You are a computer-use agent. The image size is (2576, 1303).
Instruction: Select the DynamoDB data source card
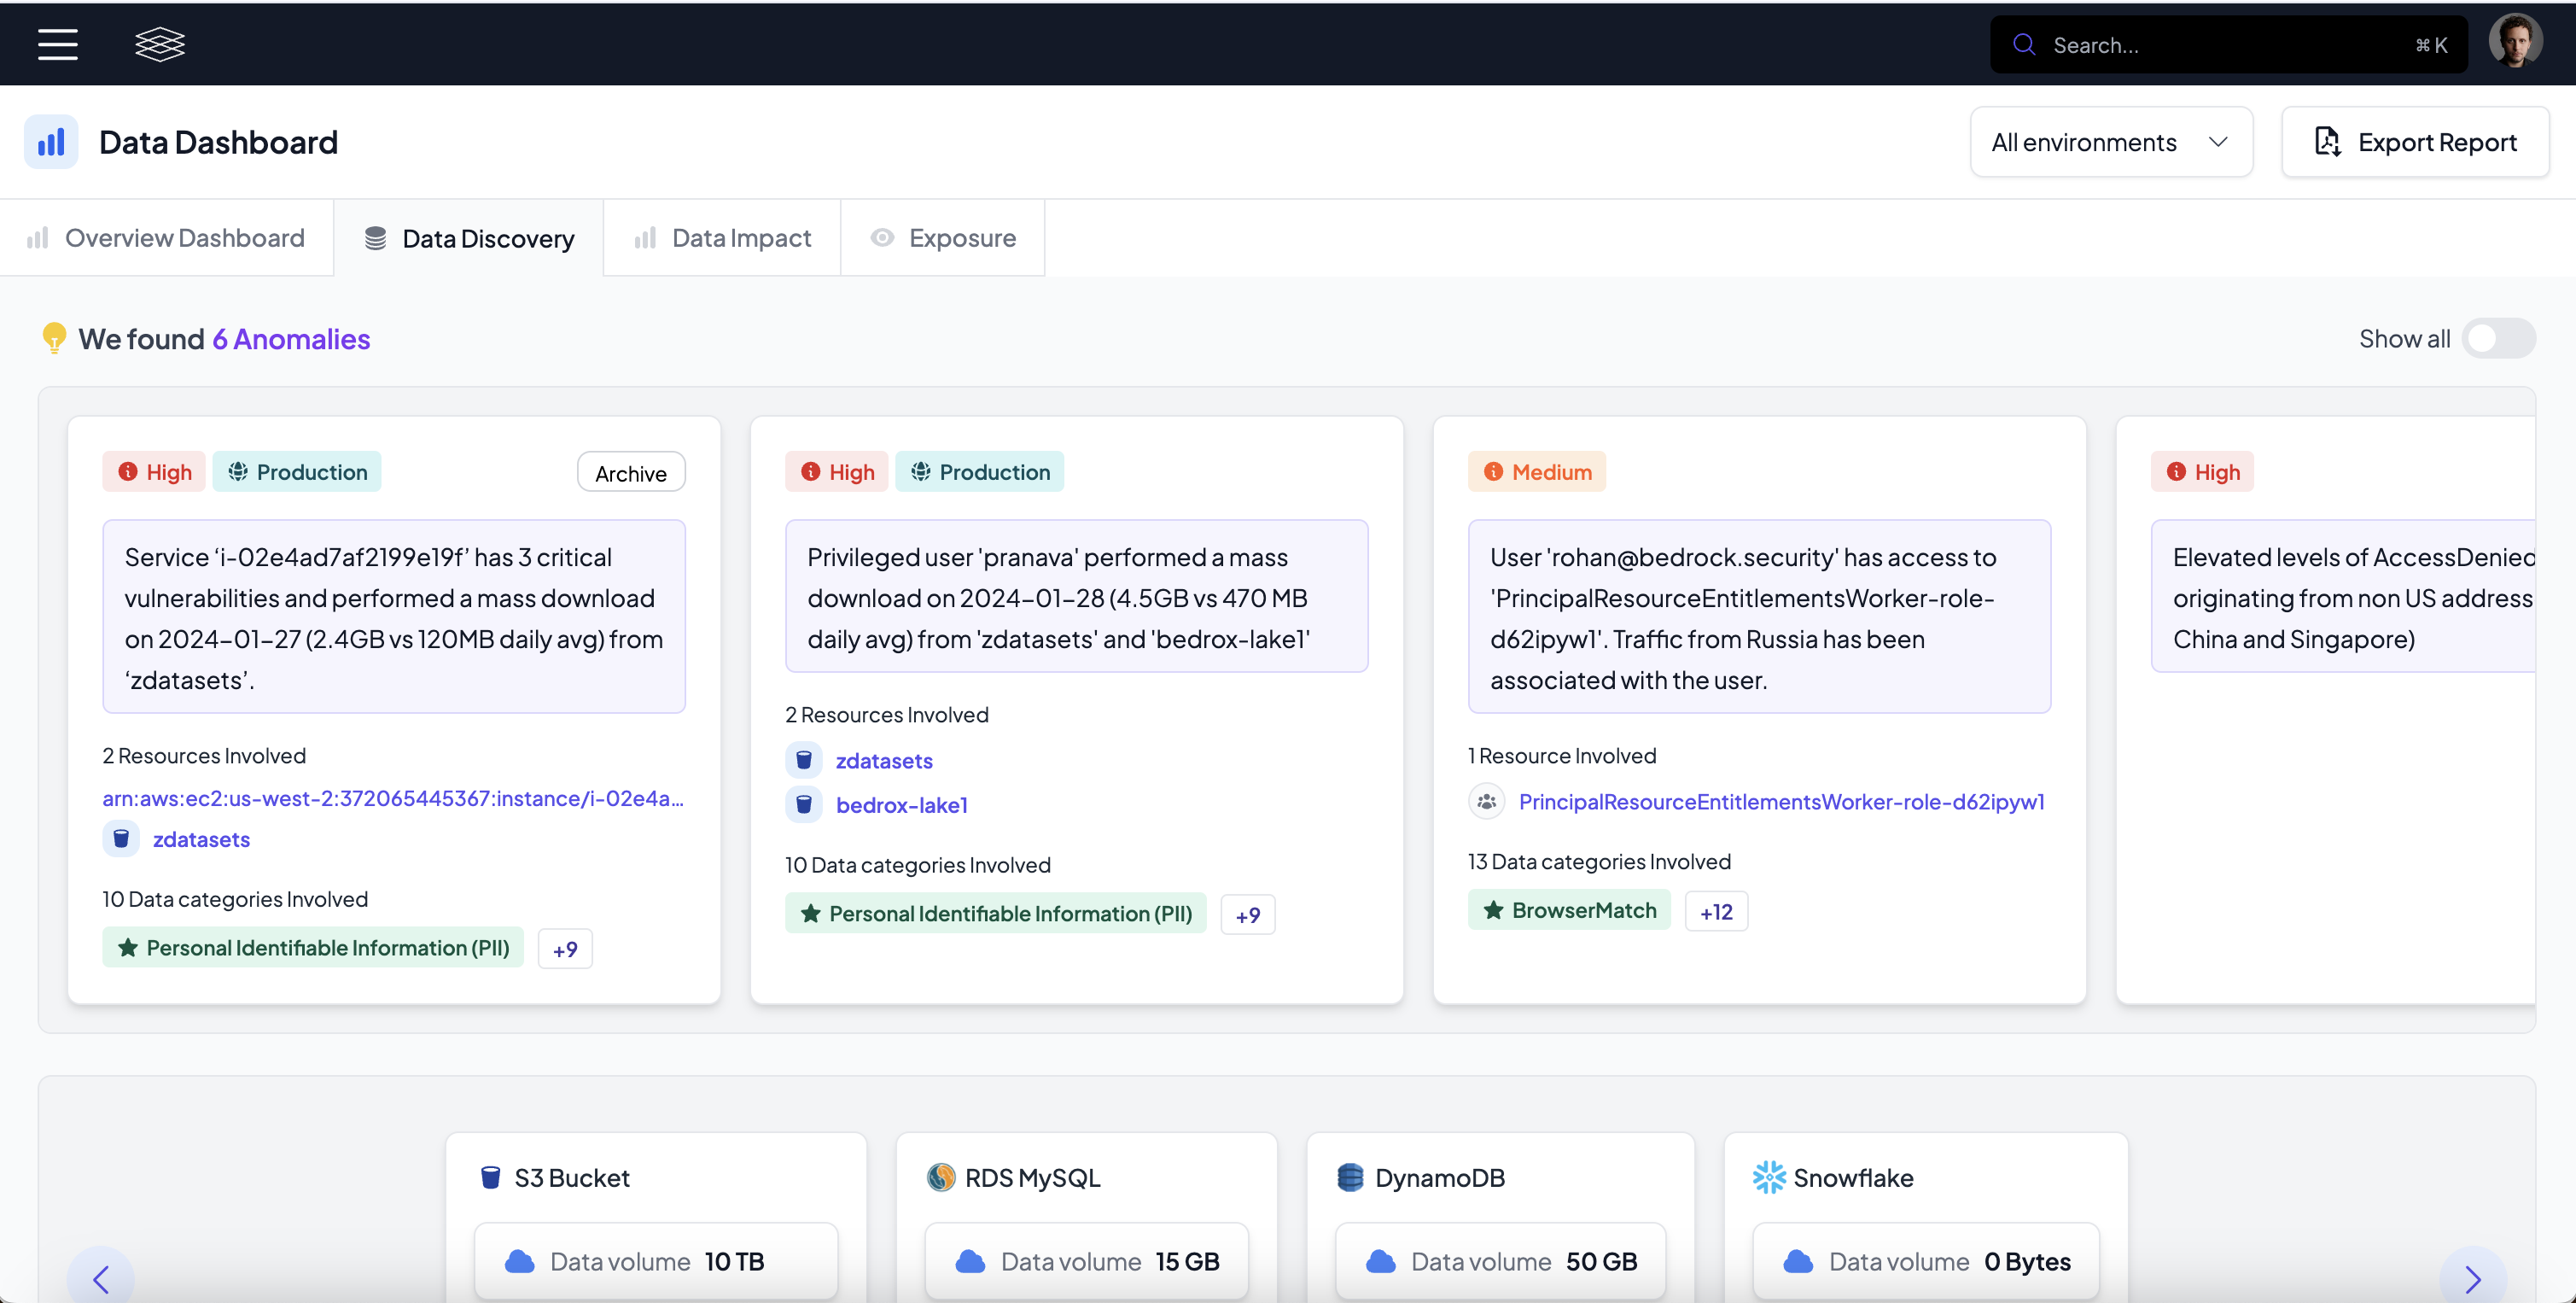(1501, 1217)
